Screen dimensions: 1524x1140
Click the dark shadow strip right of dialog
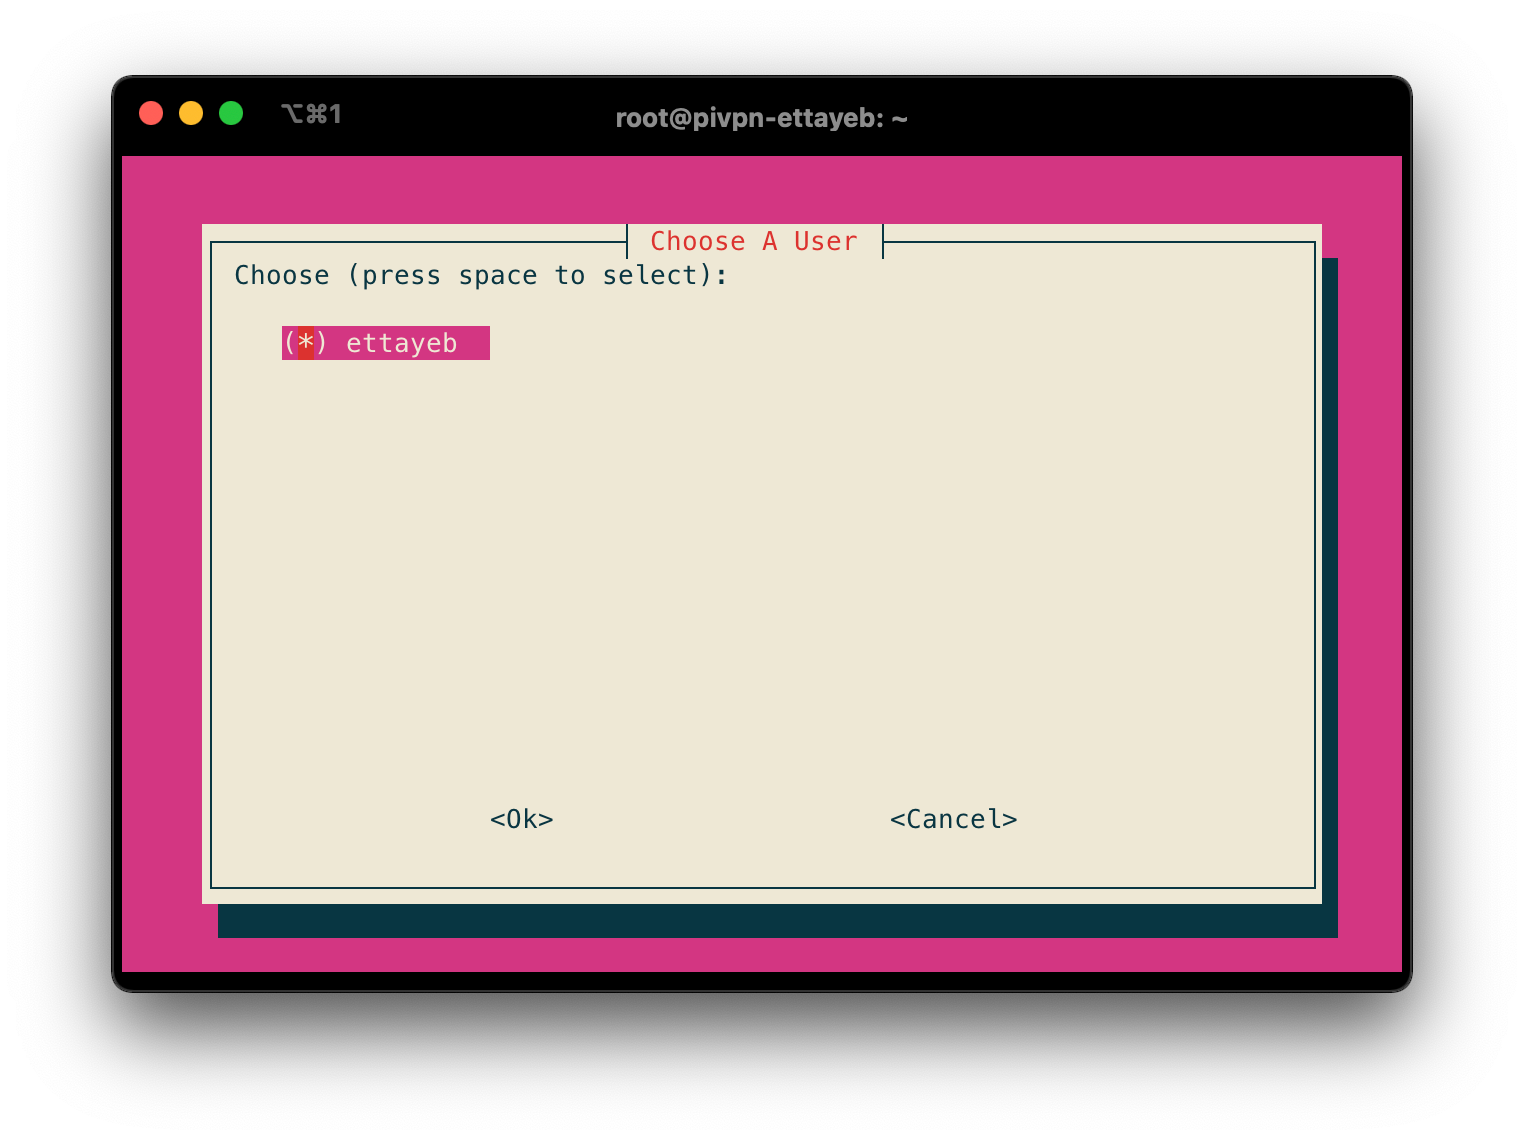click(1330, 580)
